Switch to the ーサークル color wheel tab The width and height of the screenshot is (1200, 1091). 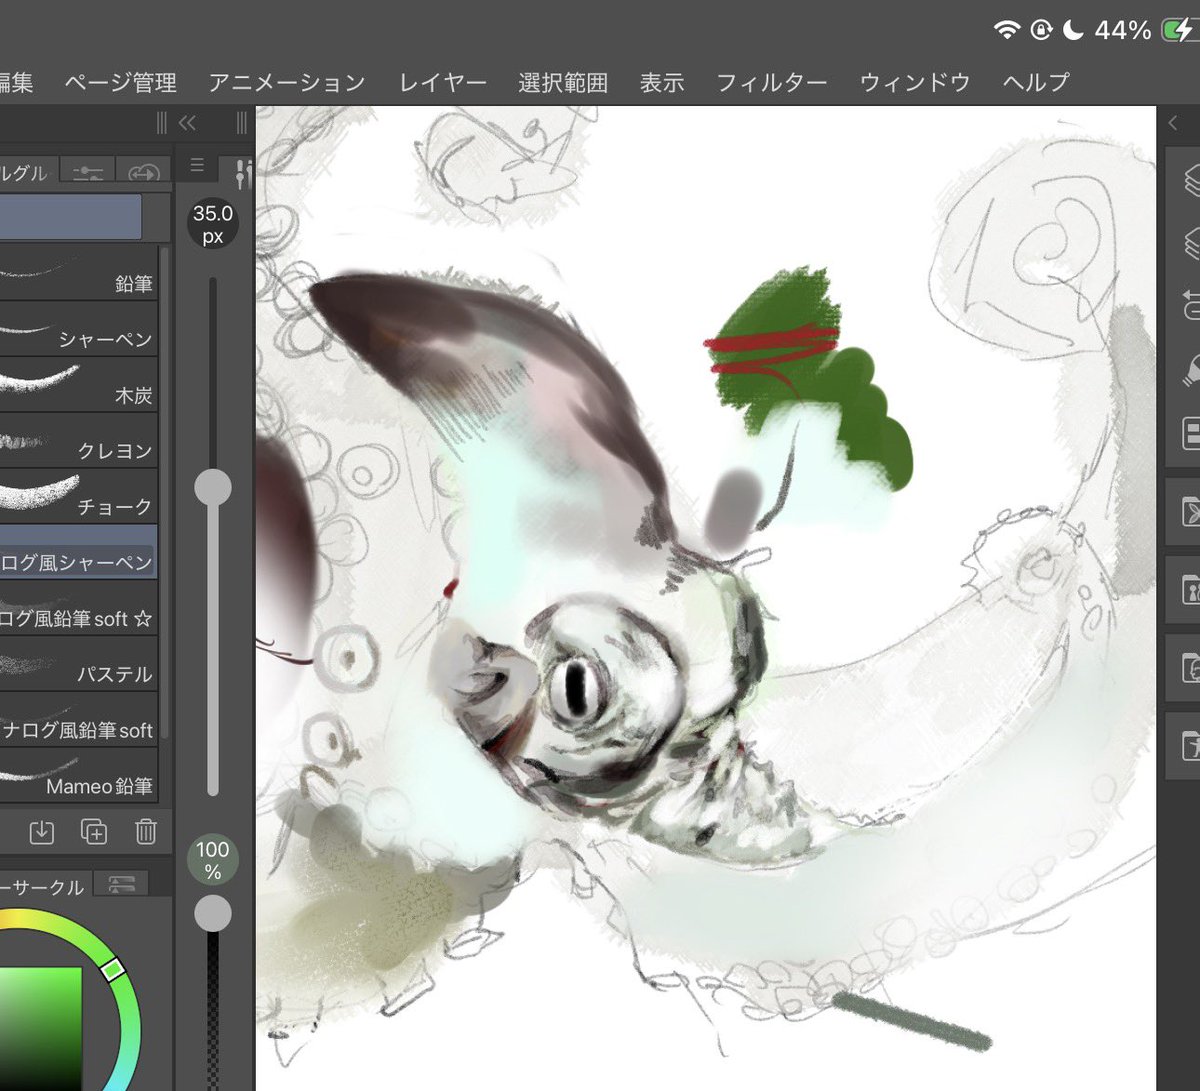pos(44,886)
